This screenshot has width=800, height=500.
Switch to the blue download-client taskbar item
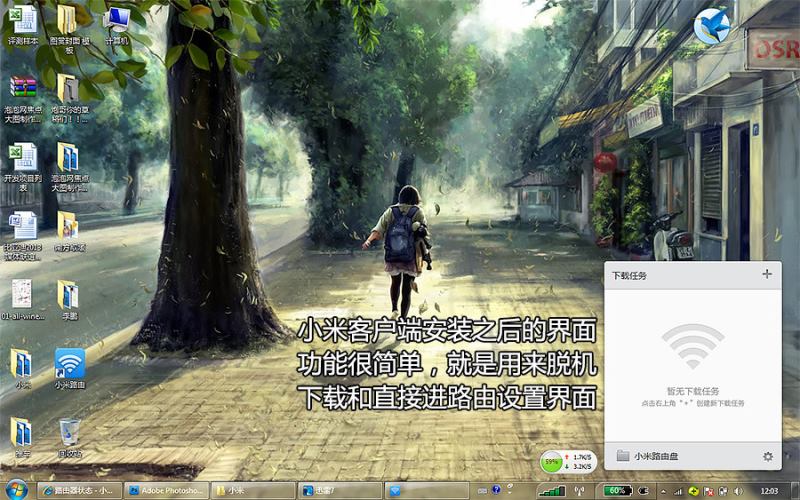427,491
